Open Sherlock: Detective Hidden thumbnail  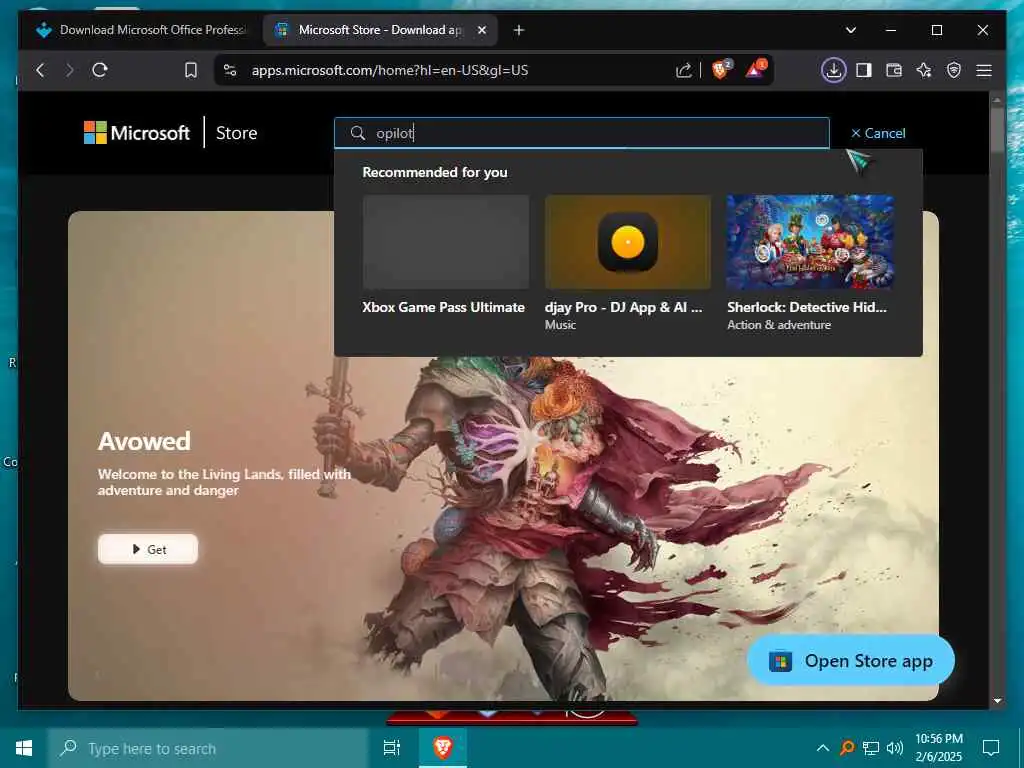810,242
